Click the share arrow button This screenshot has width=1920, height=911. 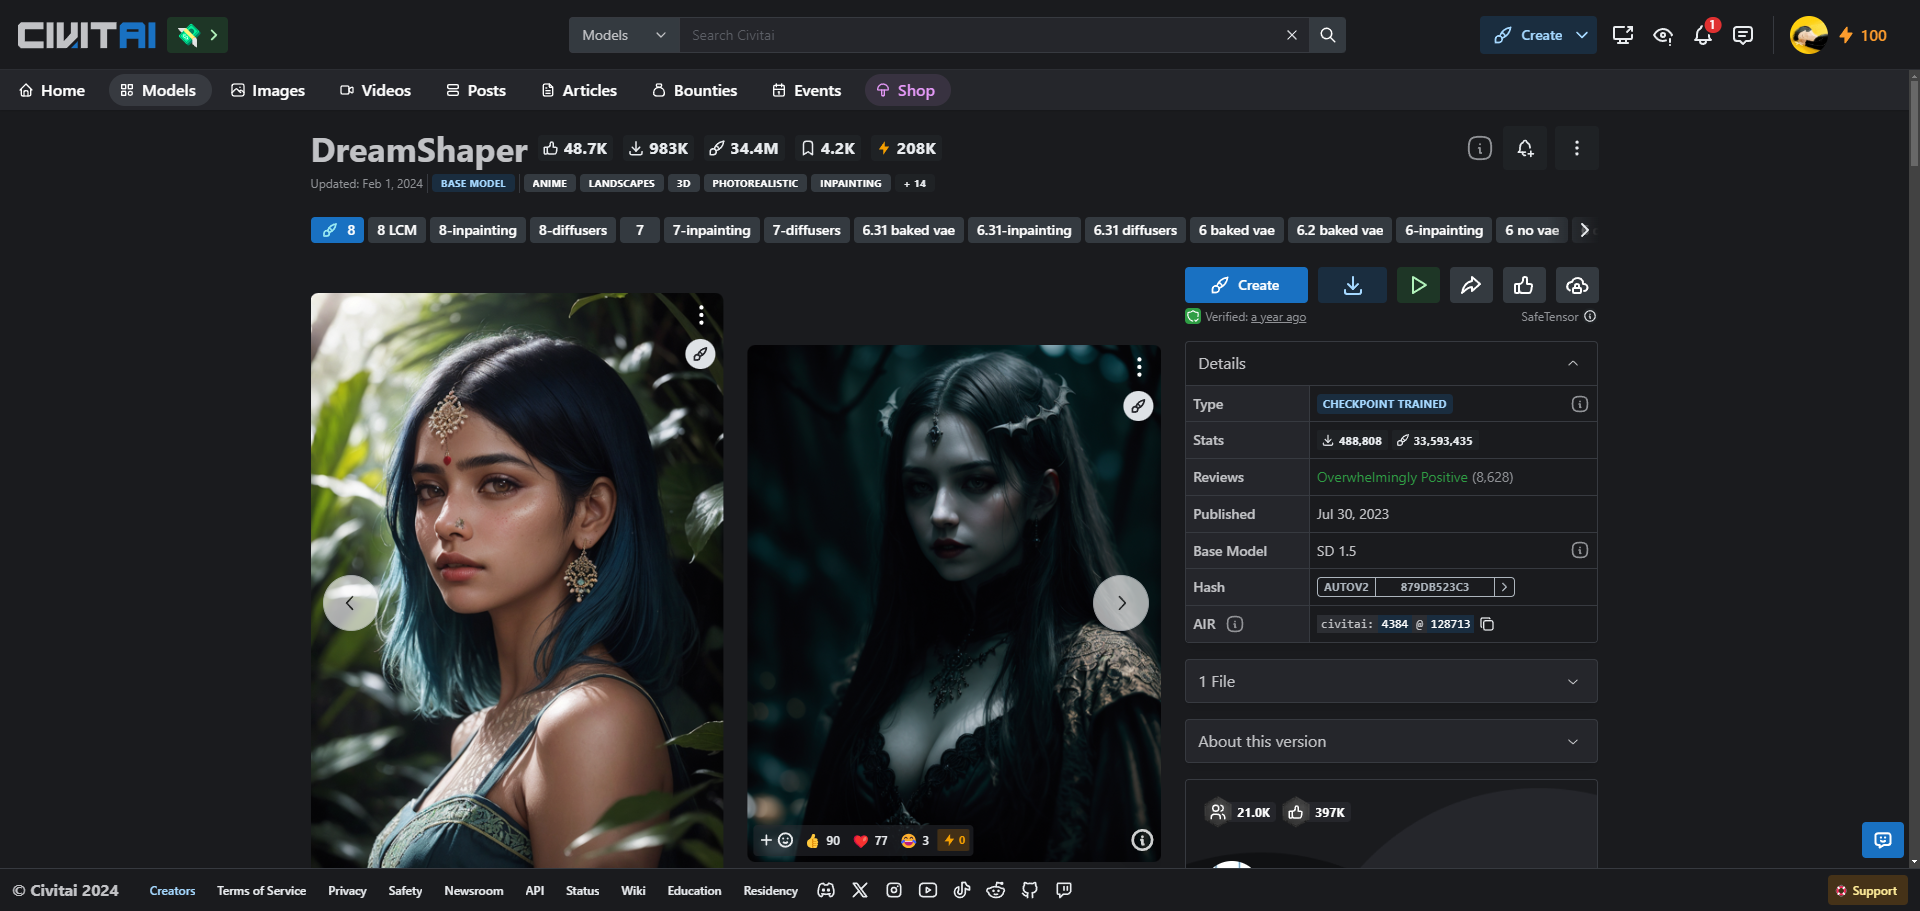point(1471,285)
